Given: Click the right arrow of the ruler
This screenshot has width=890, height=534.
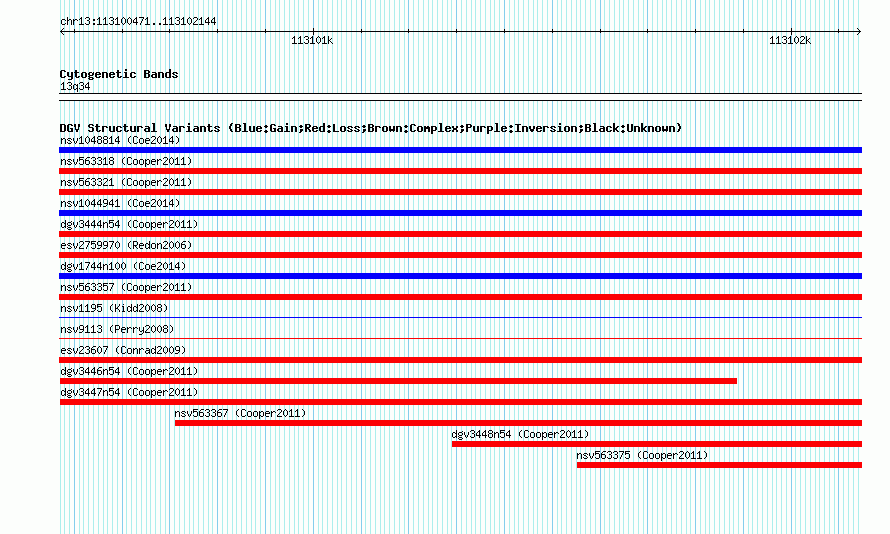Looking at the screenshot, I should tap(858, 32).
